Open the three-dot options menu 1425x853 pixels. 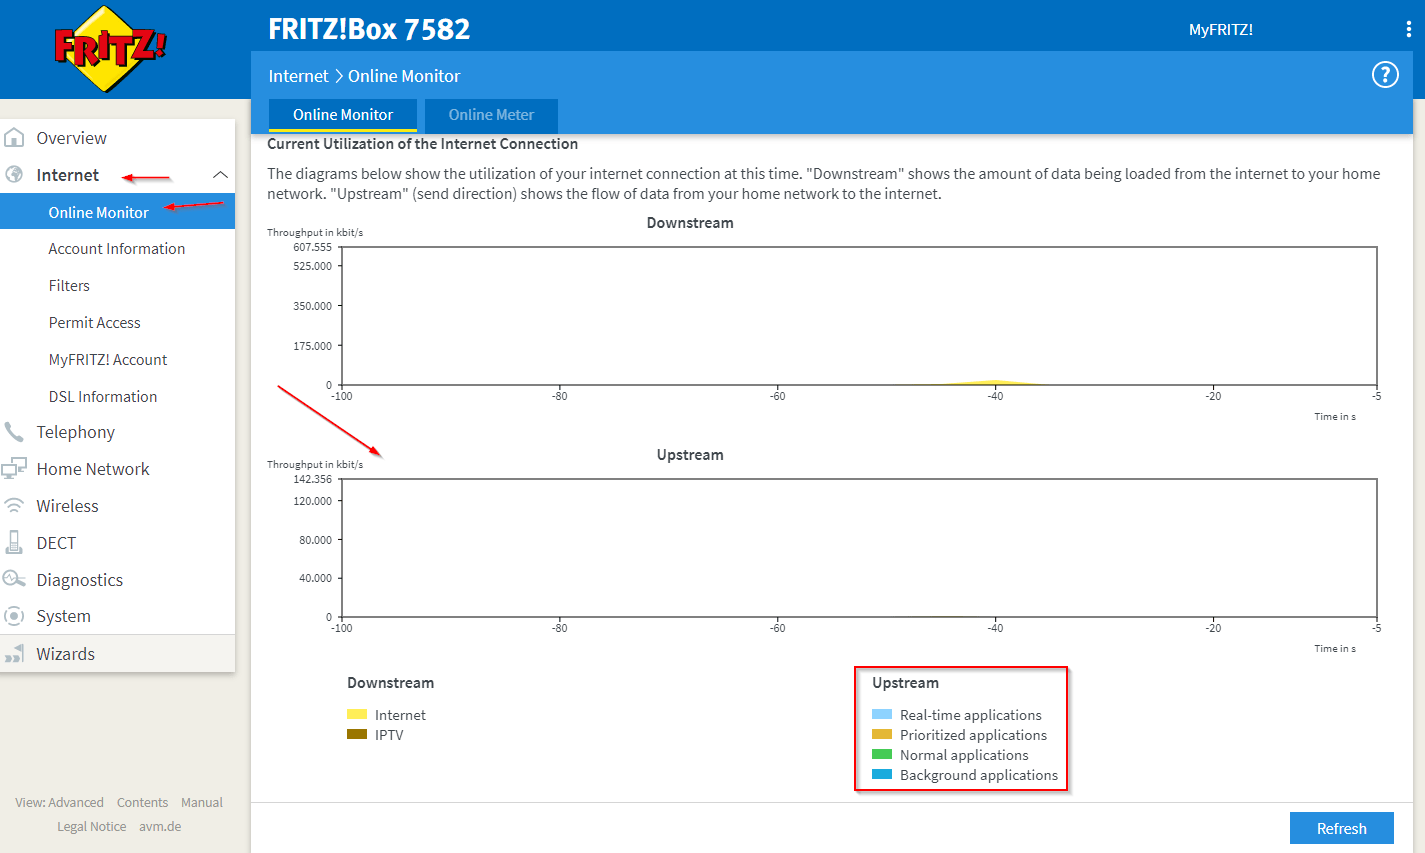(1409, 30)
